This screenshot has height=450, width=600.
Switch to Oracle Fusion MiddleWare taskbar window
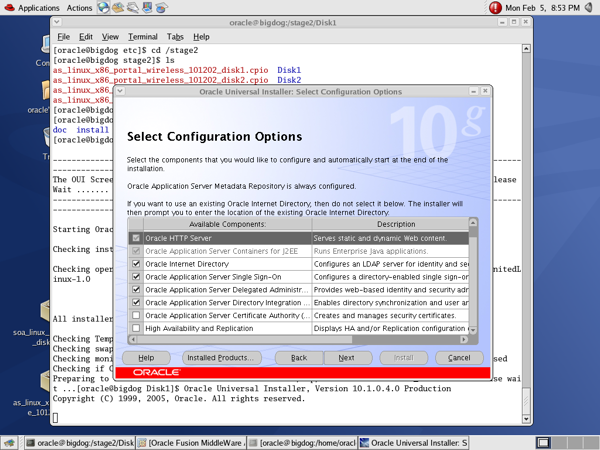click(x=191, y=443)
